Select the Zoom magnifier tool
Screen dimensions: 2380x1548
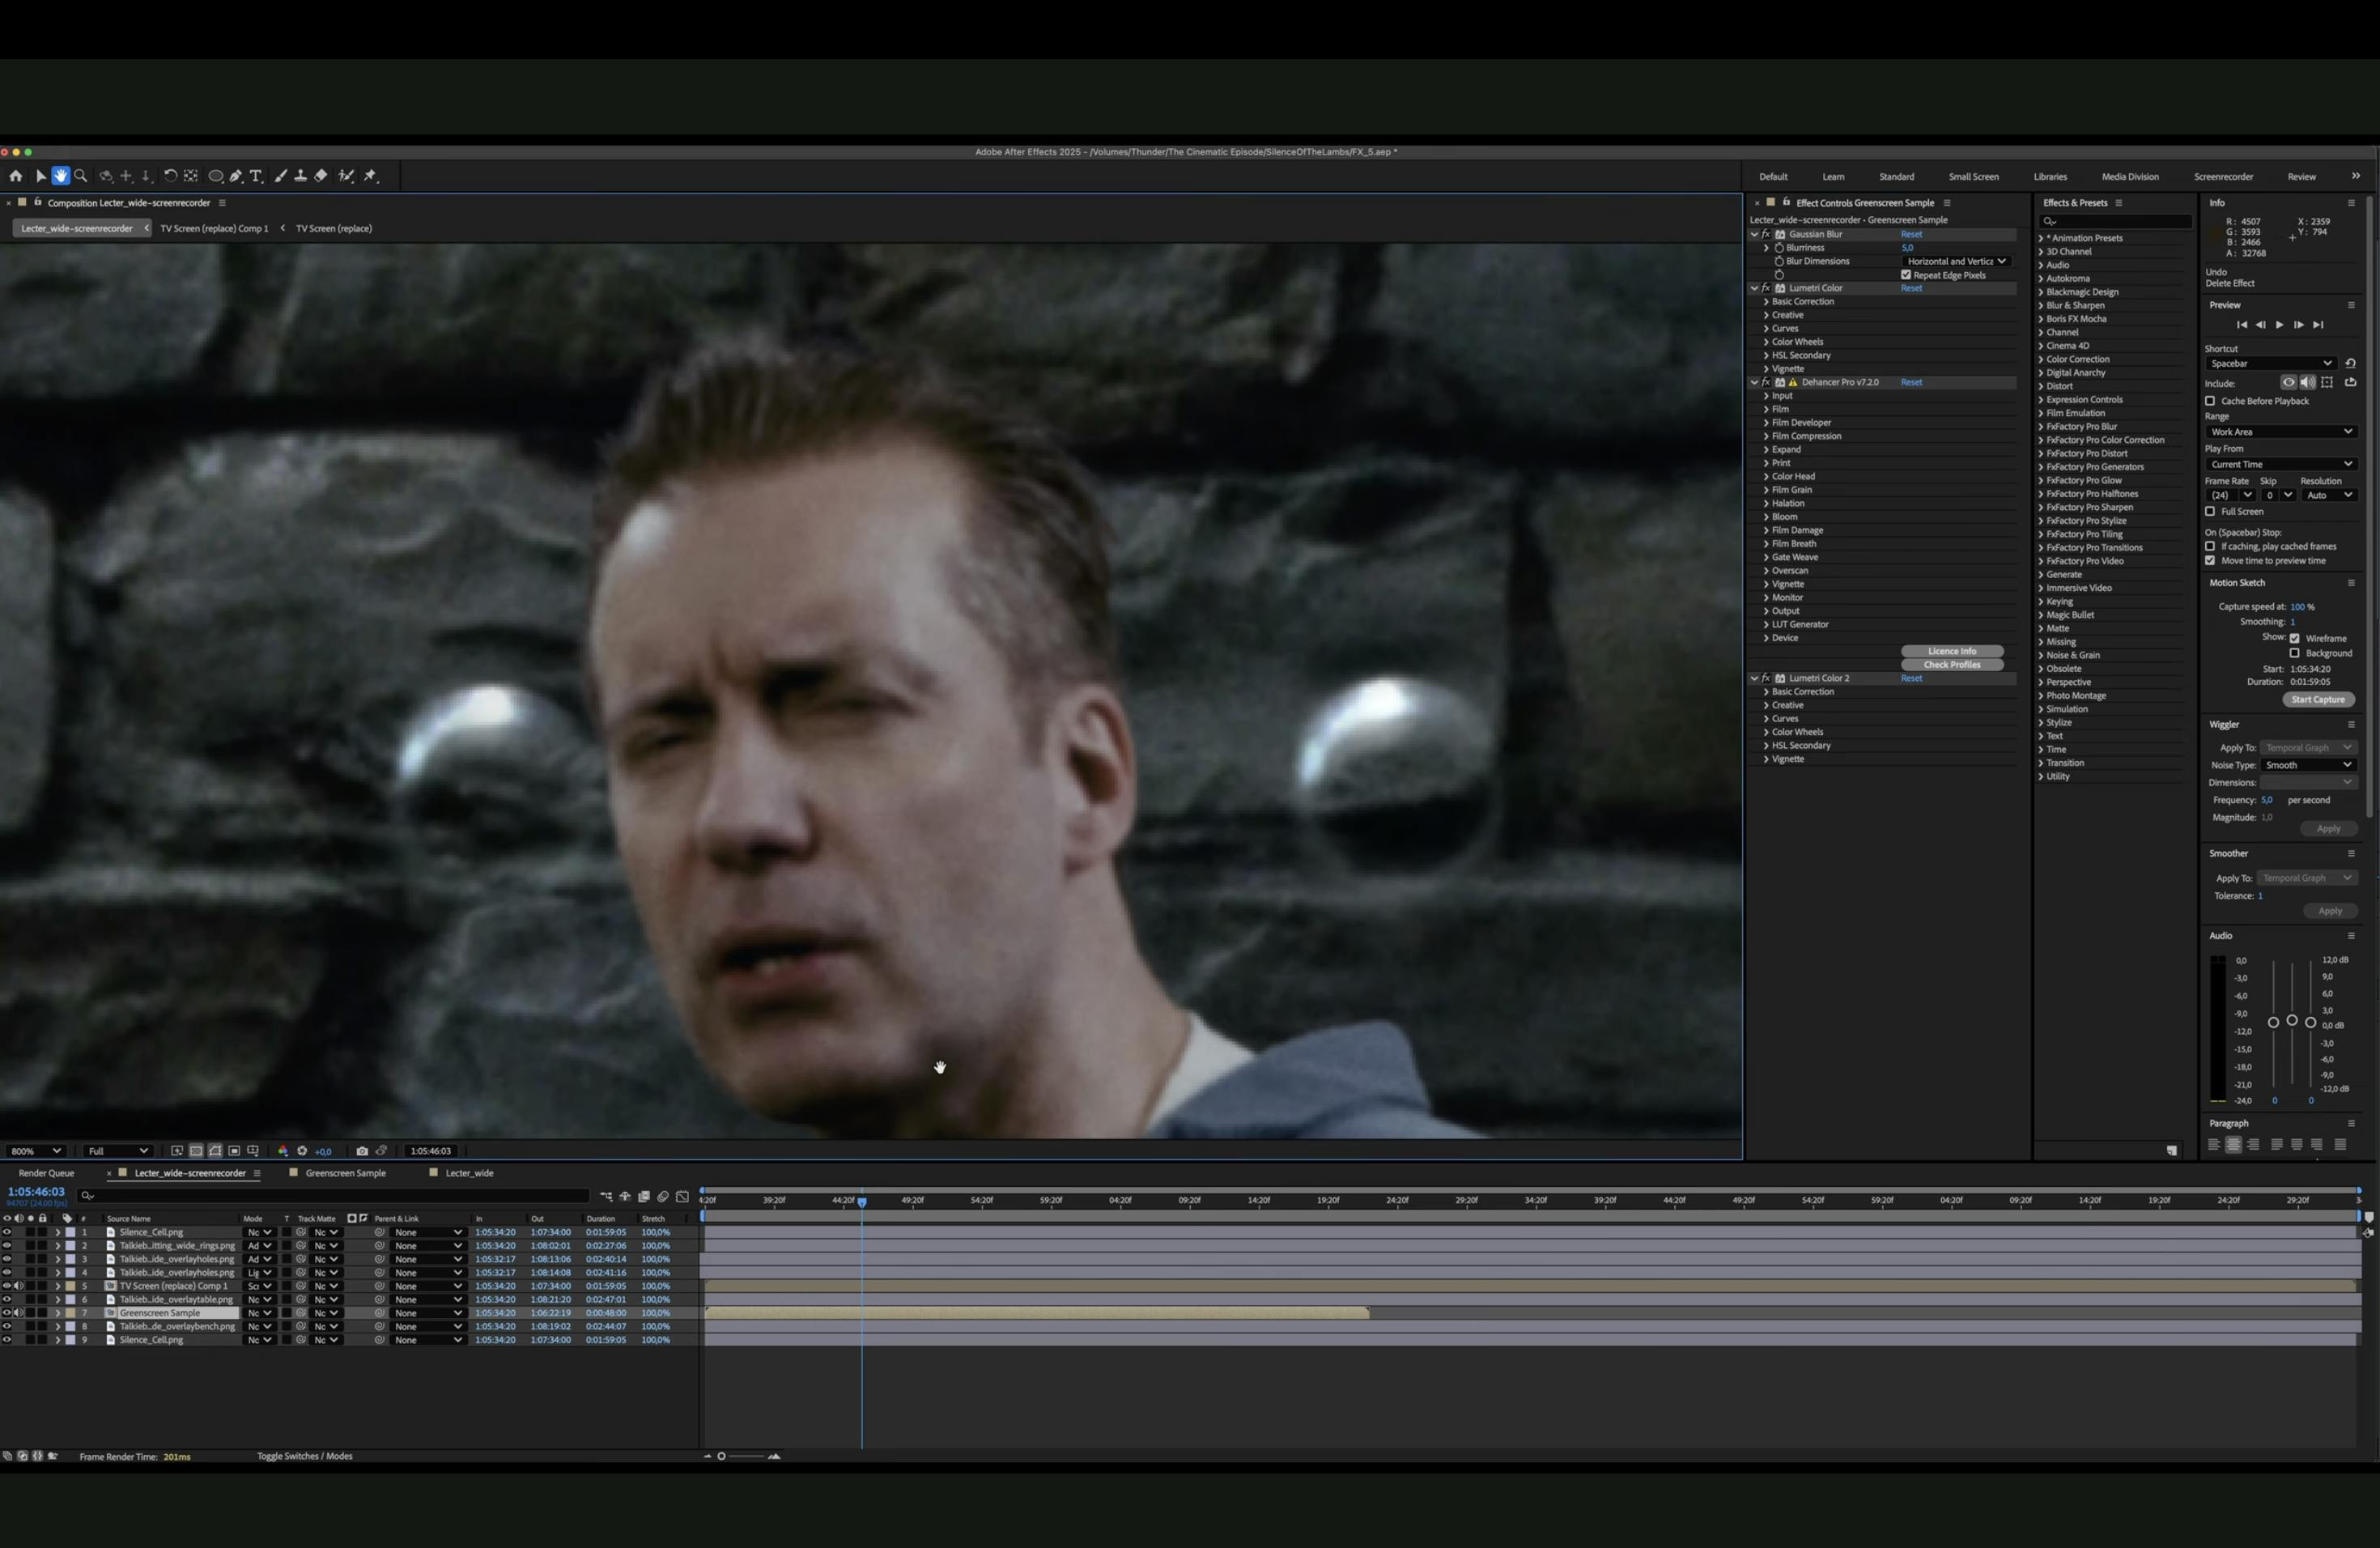(81, 176)
